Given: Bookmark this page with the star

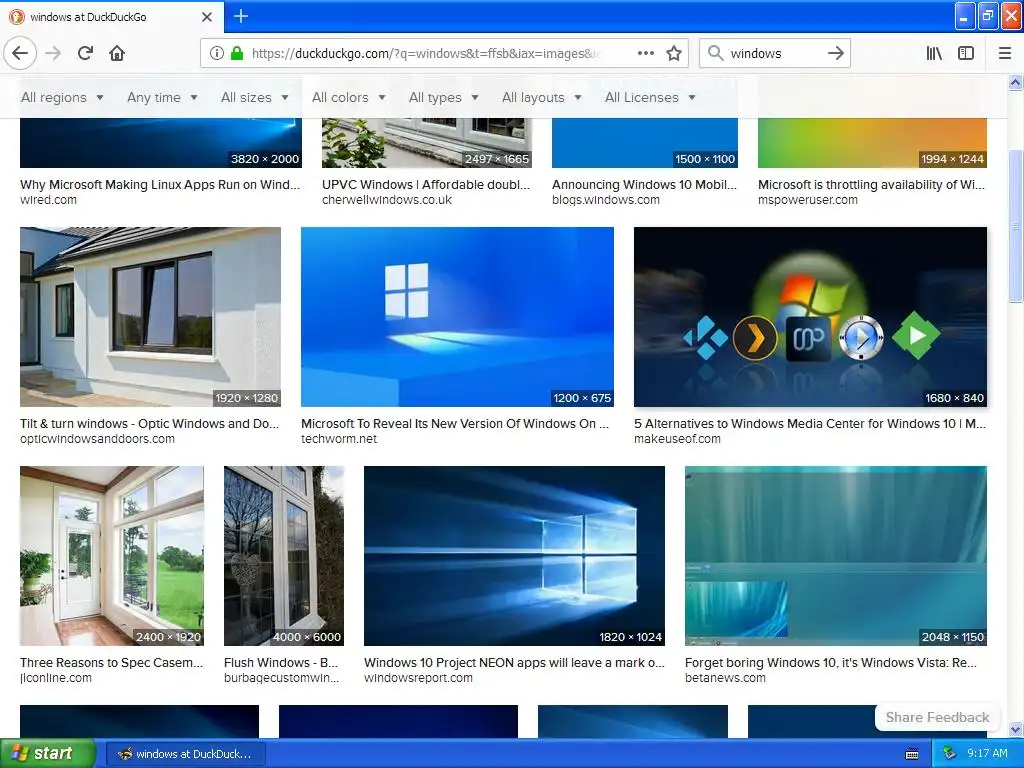Looking at the screenshot, I should pos(674,54).
